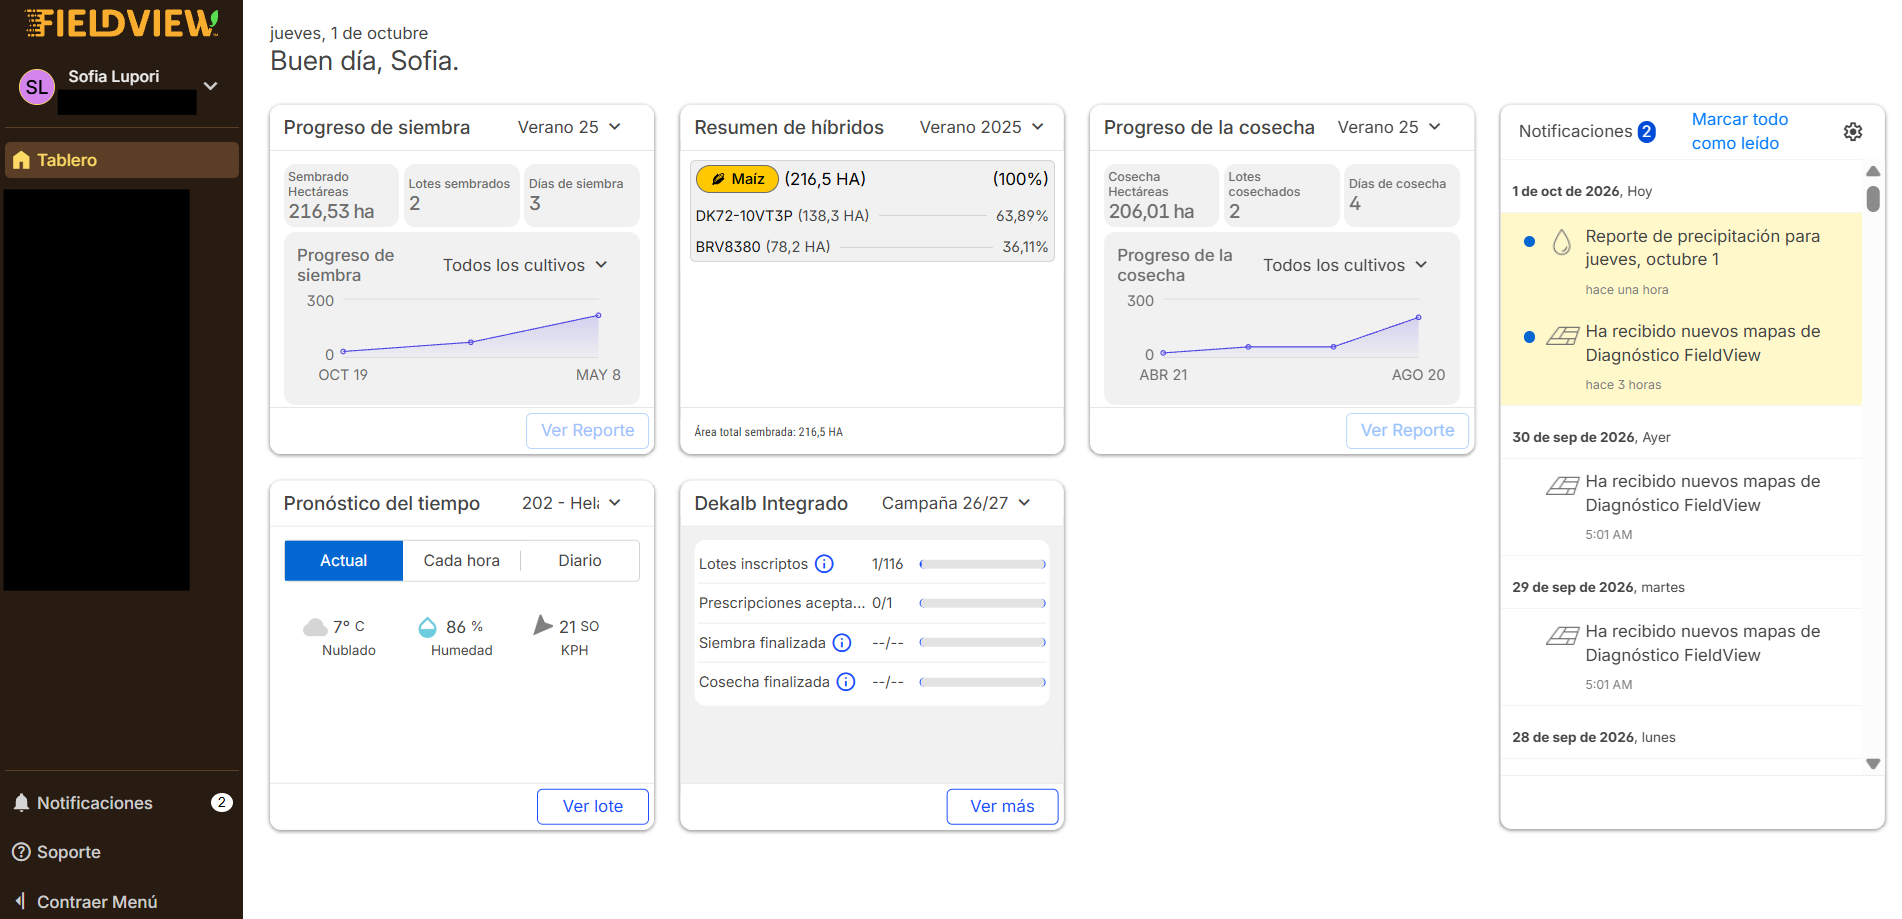Image resolution: width=1902 pixels, height=919 pixels.
Task: Open the Soporte menu item
Action: tap(122, 852)
